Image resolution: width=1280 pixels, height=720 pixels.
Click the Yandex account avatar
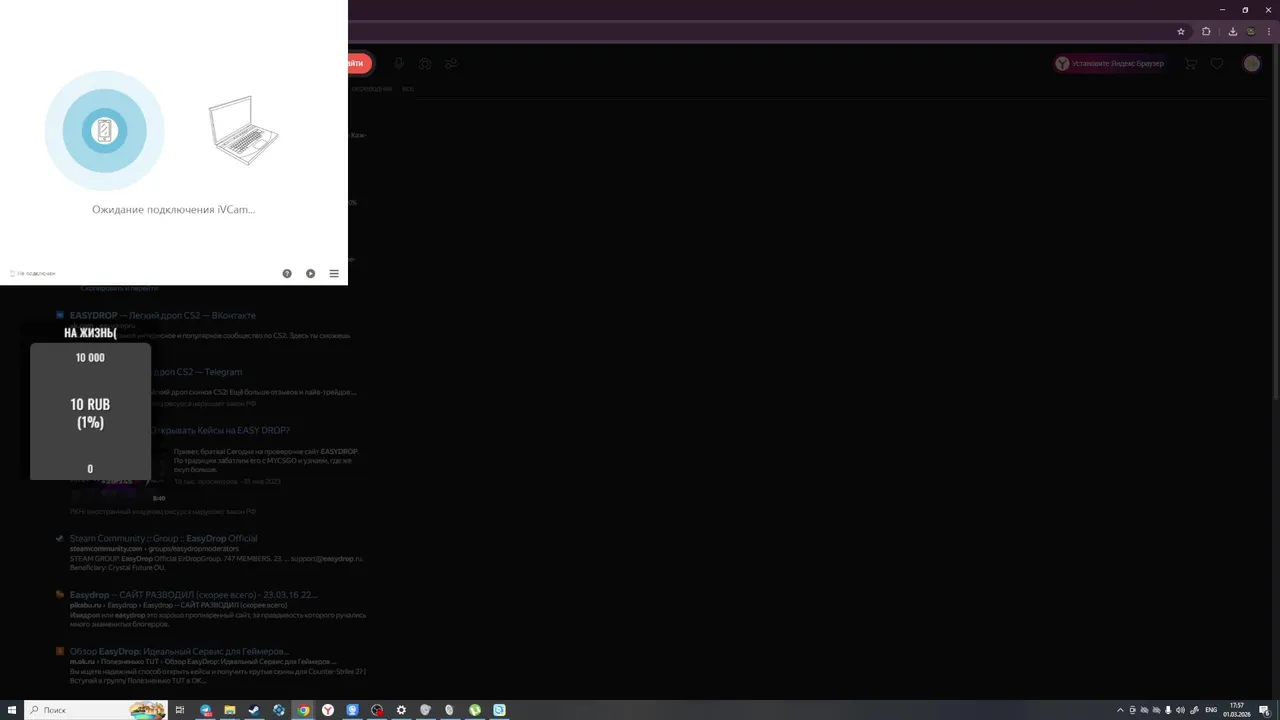(1252, 63)
